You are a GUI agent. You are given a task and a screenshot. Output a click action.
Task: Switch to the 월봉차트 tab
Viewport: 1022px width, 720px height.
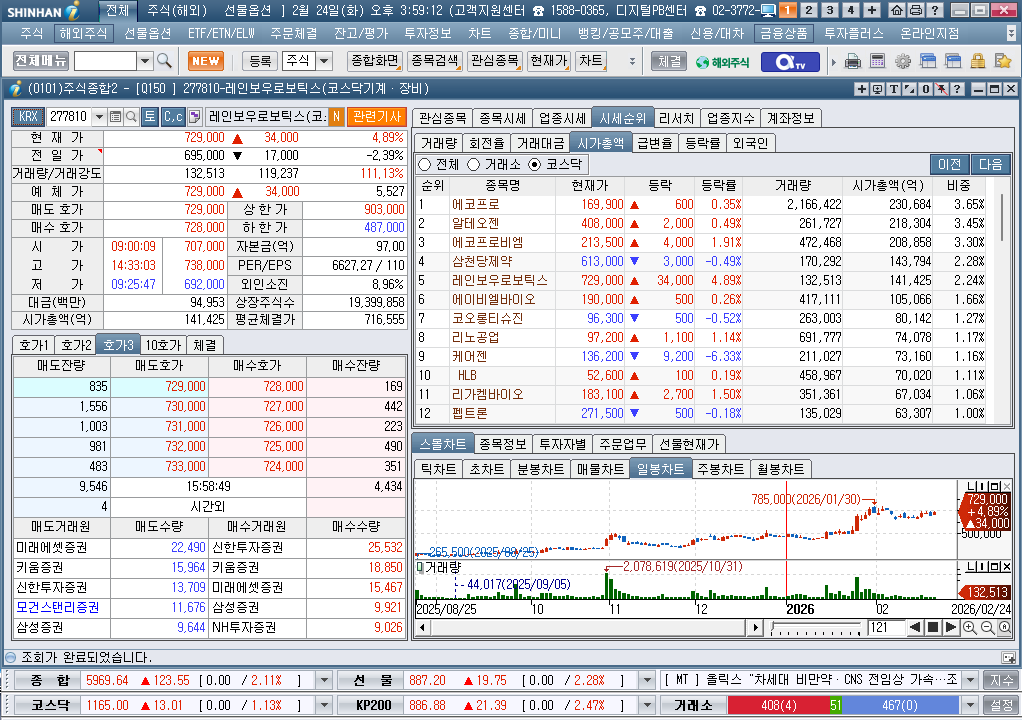[780, 469]
